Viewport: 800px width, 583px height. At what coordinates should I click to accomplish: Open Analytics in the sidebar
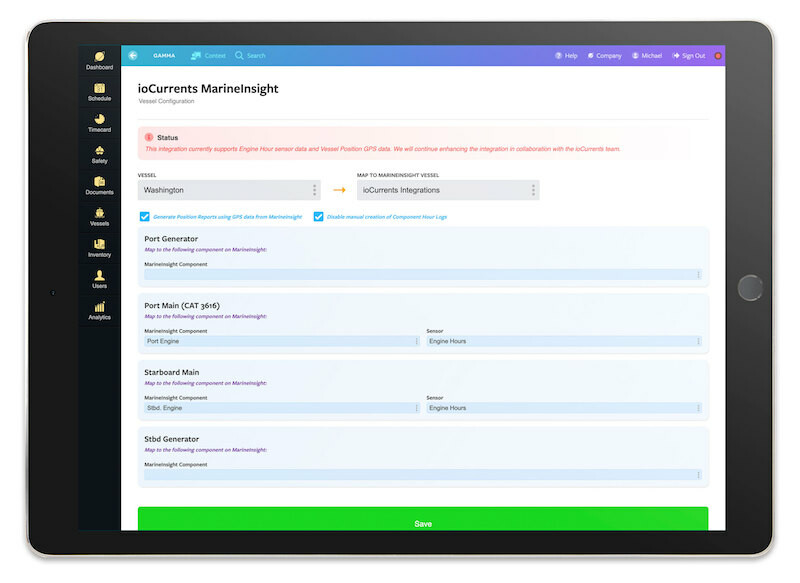click(99, 310)
